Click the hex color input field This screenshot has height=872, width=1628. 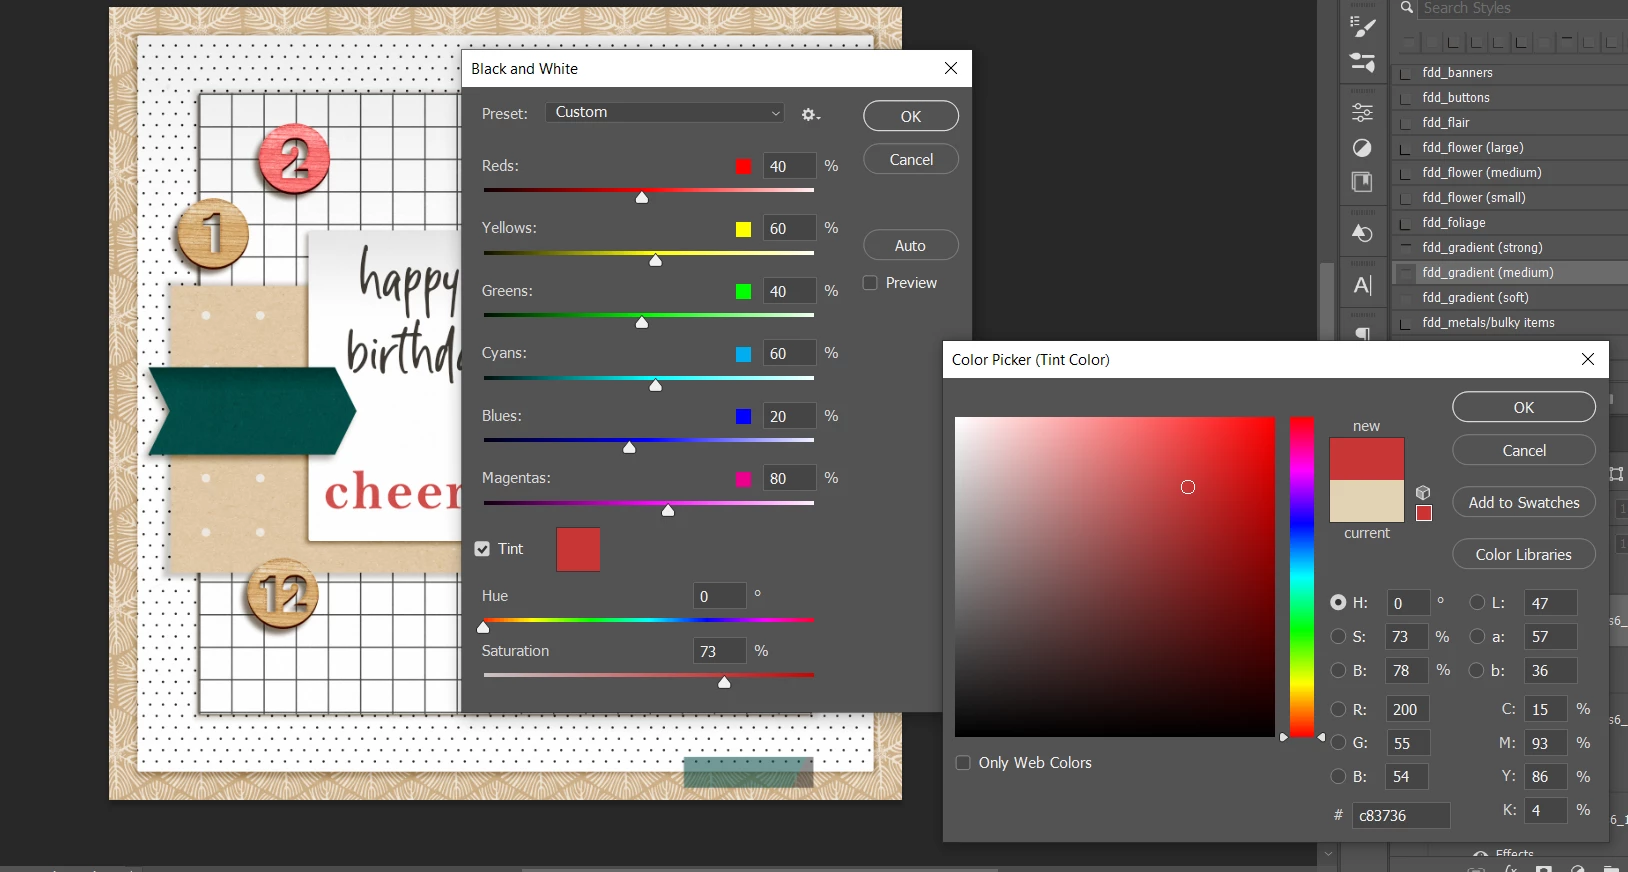tap(1401, 816)
